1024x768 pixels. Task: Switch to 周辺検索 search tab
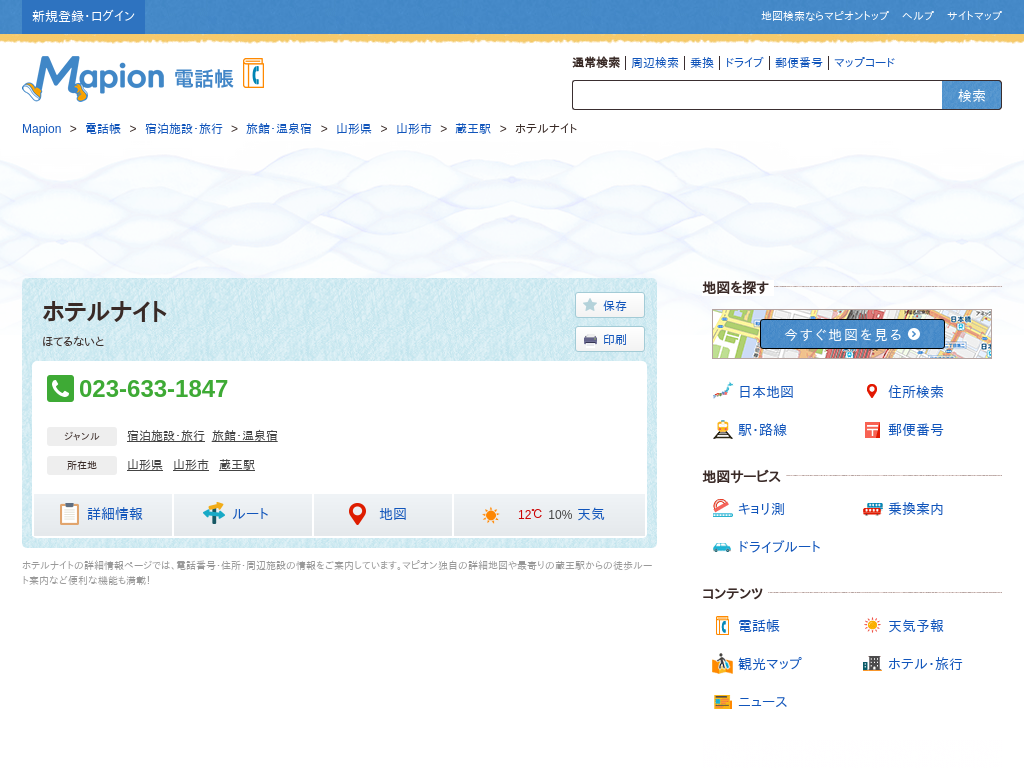pos(655,63)
